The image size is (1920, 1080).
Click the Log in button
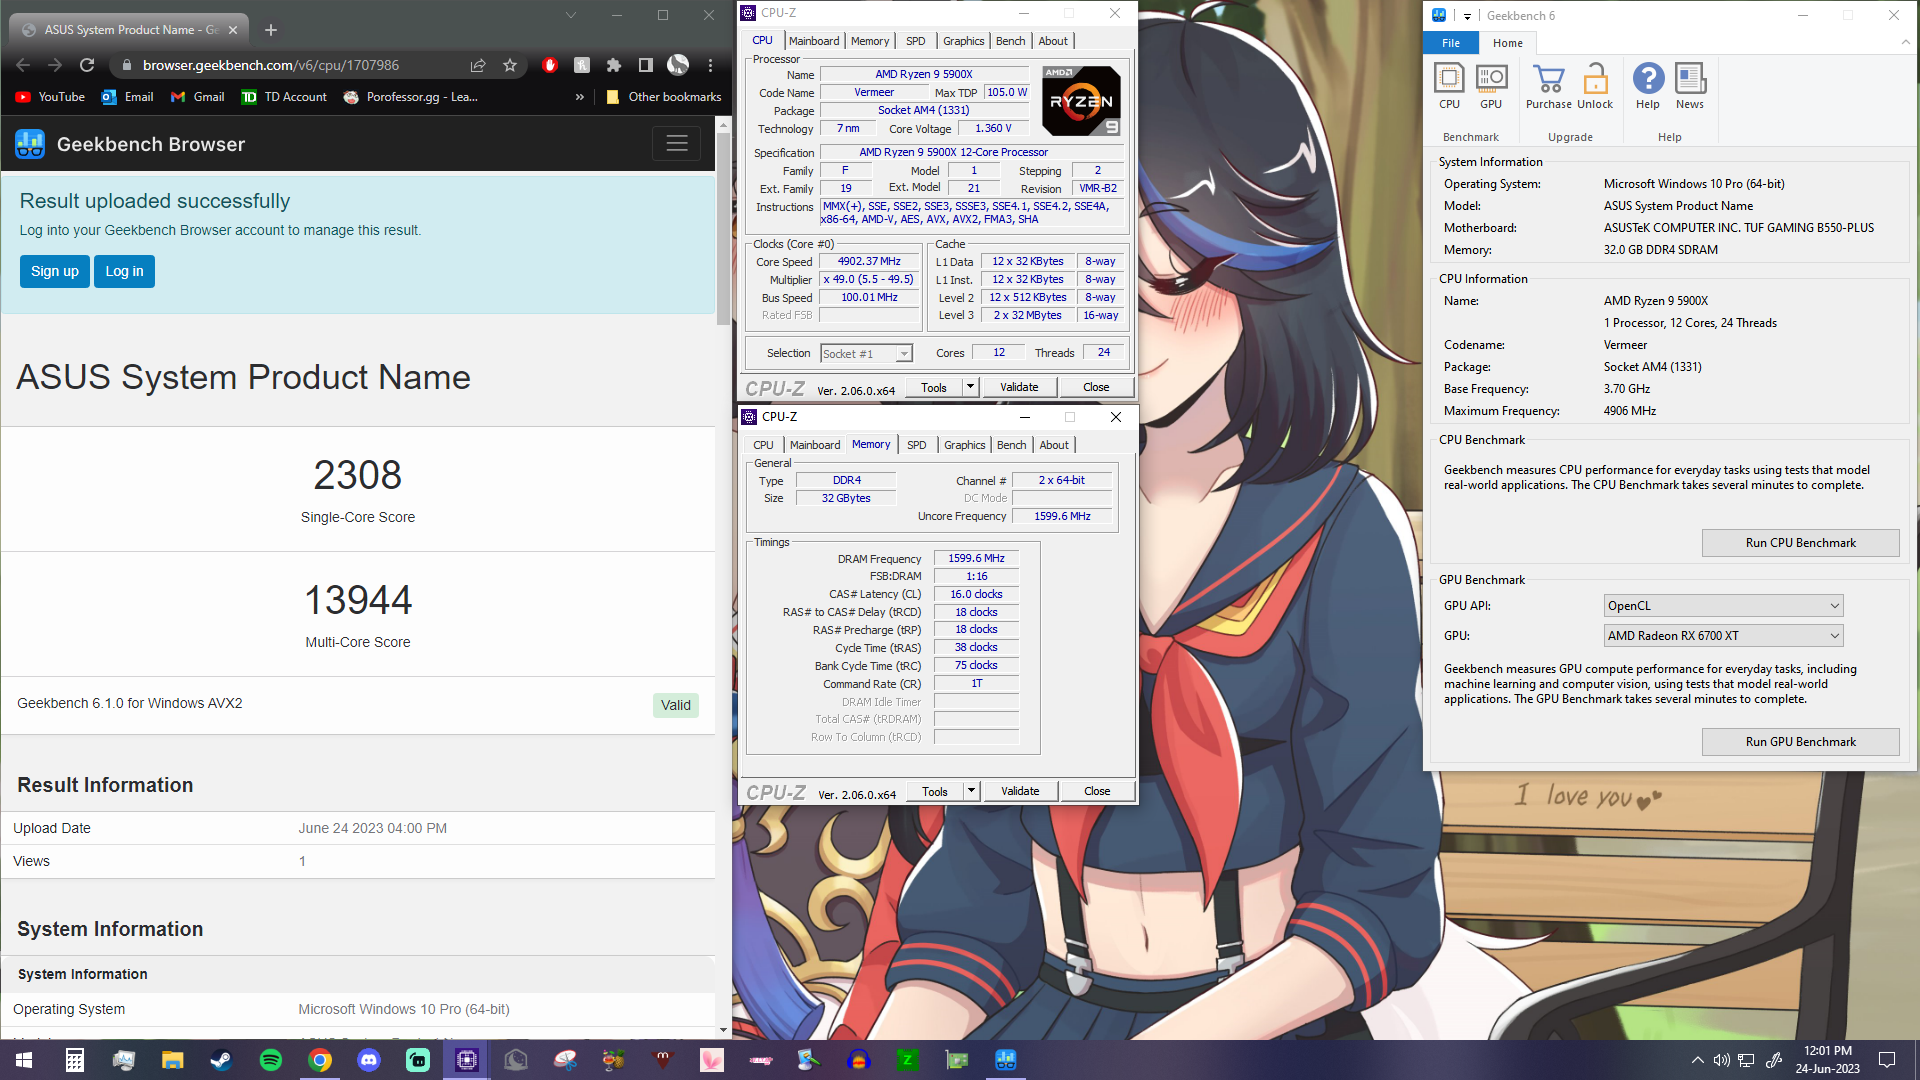tap(124, 271)
